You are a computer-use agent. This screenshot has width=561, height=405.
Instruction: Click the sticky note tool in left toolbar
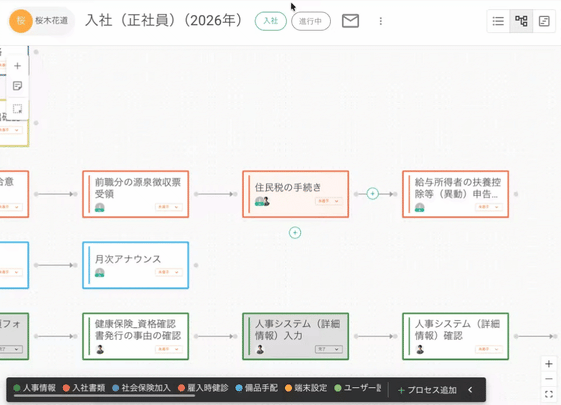17,86
